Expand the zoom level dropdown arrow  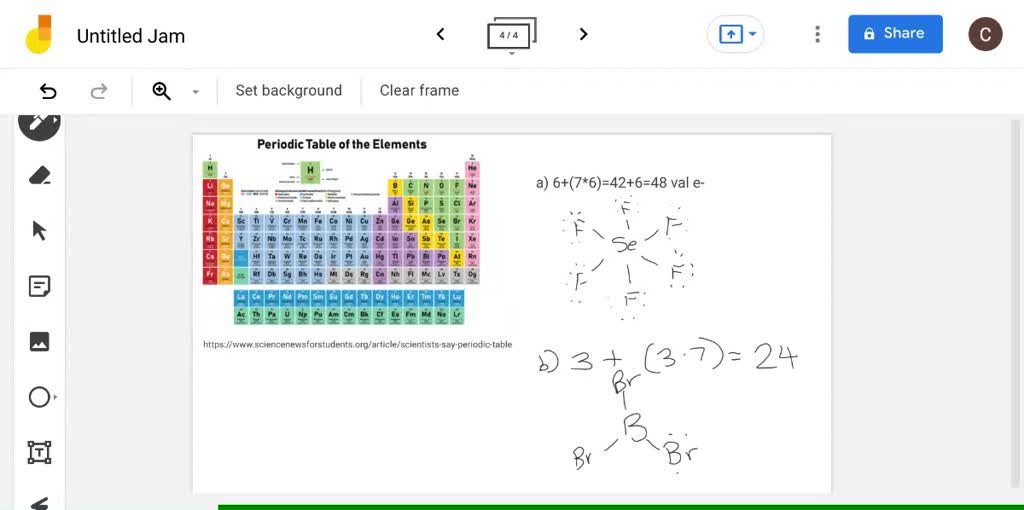pos(195,91)
